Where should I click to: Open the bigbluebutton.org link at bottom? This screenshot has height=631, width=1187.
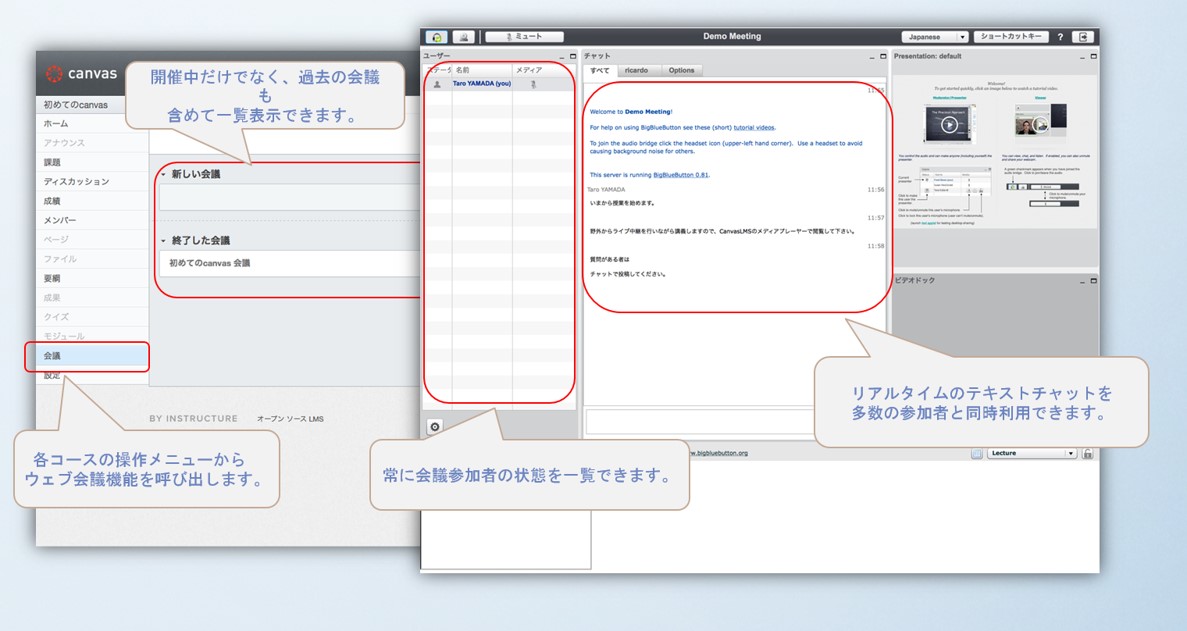[719, 453]
